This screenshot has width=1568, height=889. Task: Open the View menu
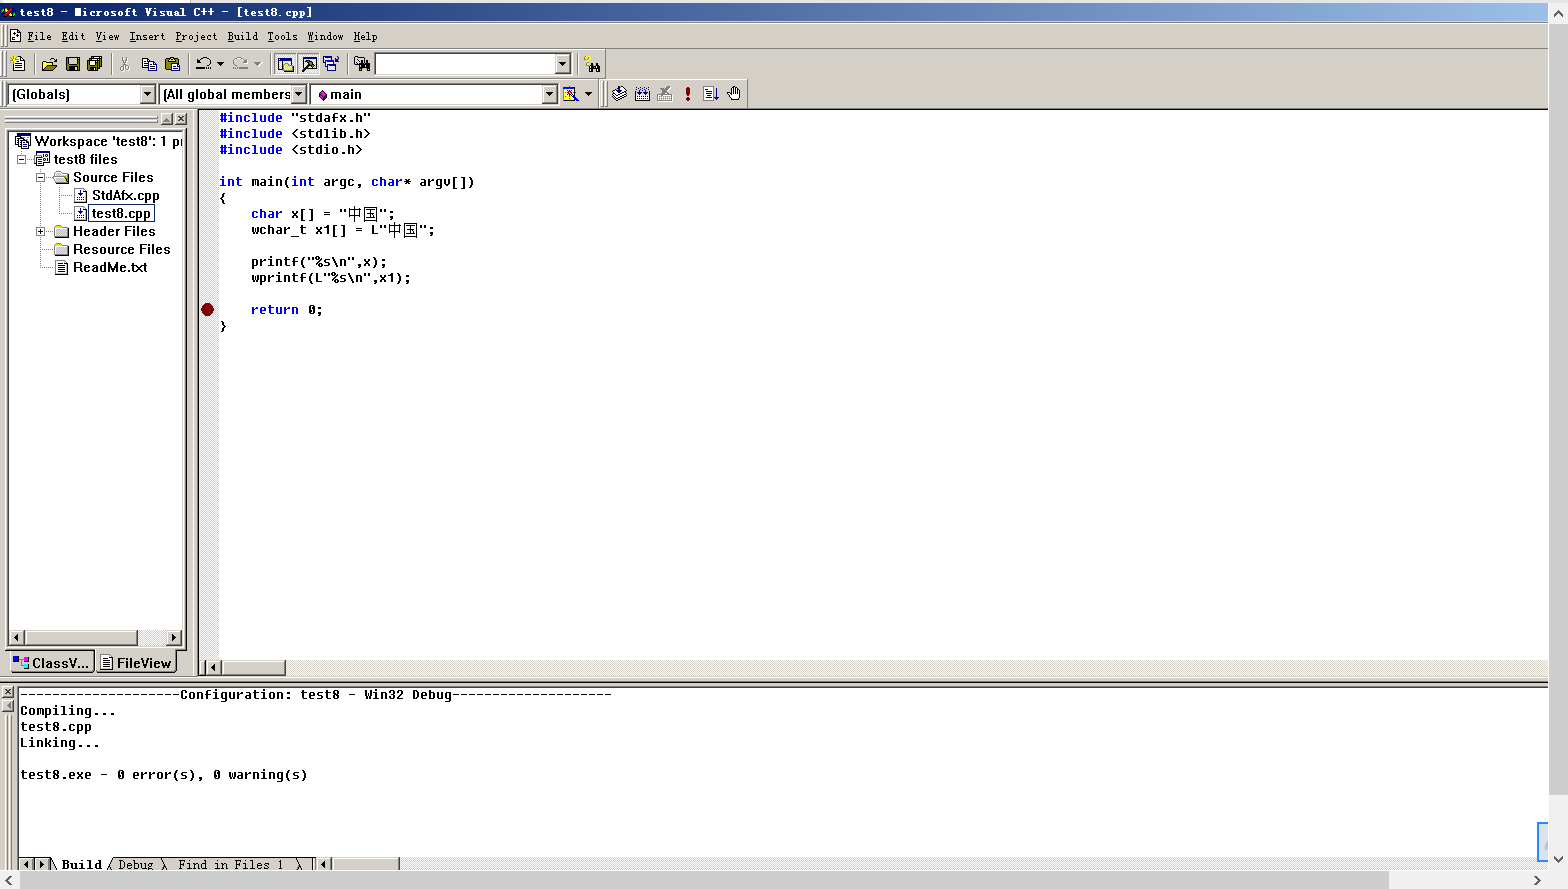pyautogui.click(x=107, y=36)
